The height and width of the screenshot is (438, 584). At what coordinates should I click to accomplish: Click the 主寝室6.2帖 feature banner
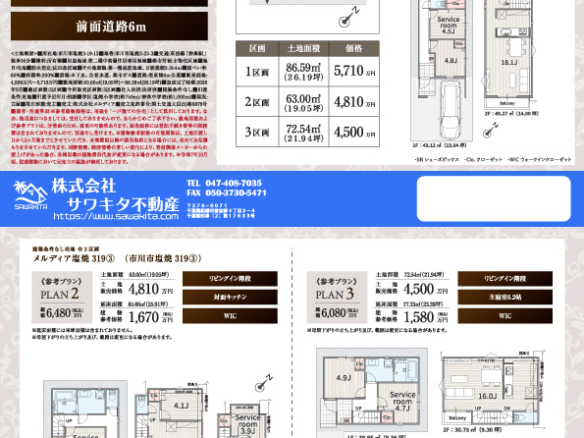(x=505, y=297)
